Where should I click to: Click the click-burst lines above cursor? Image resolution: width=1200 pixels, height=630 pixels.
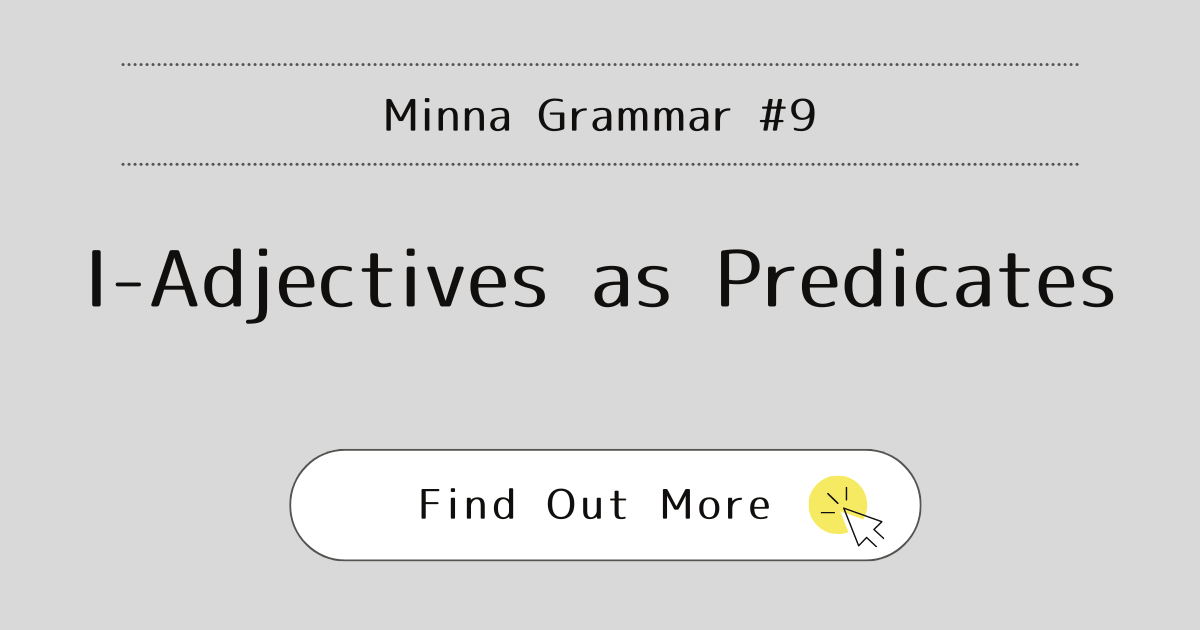click(x=835, y=501)
